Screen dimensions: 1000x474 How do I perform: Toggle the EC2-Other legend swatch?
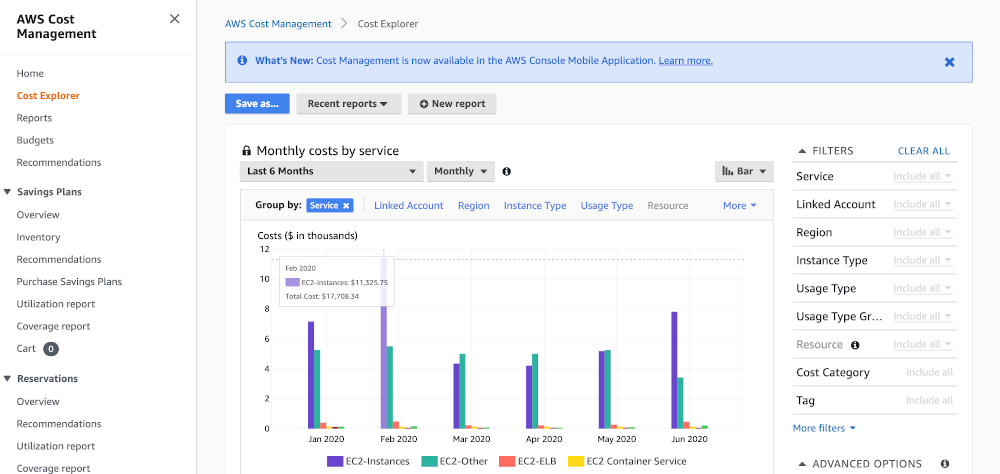[x=430, y=461]
